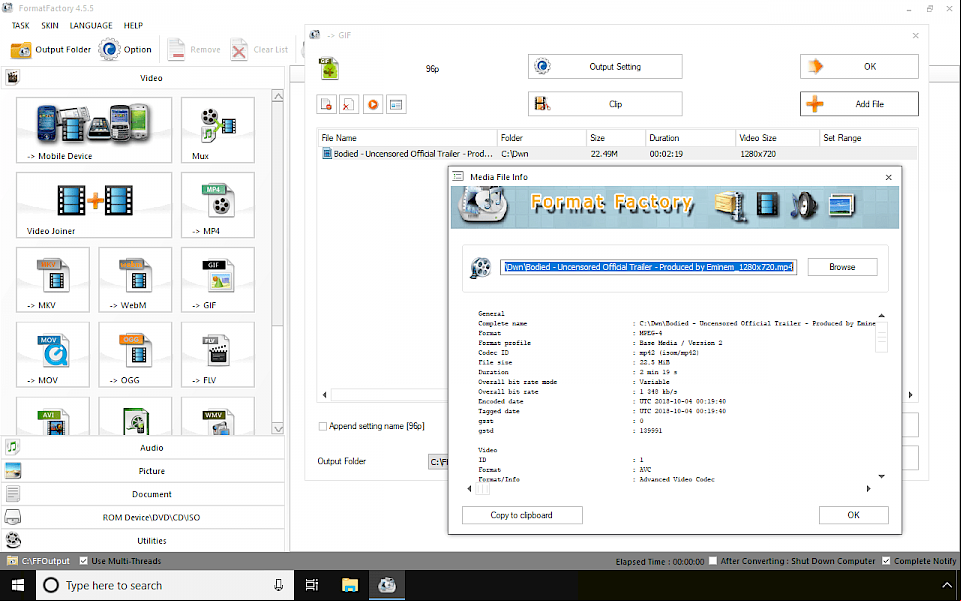
Task: Click the Set Range column header
Action: coord(868,138)
